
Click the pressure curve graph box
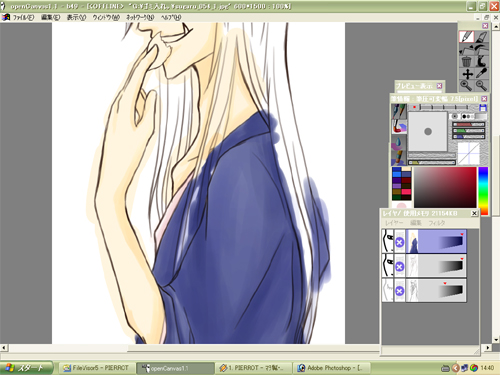[x=468, y=153]
